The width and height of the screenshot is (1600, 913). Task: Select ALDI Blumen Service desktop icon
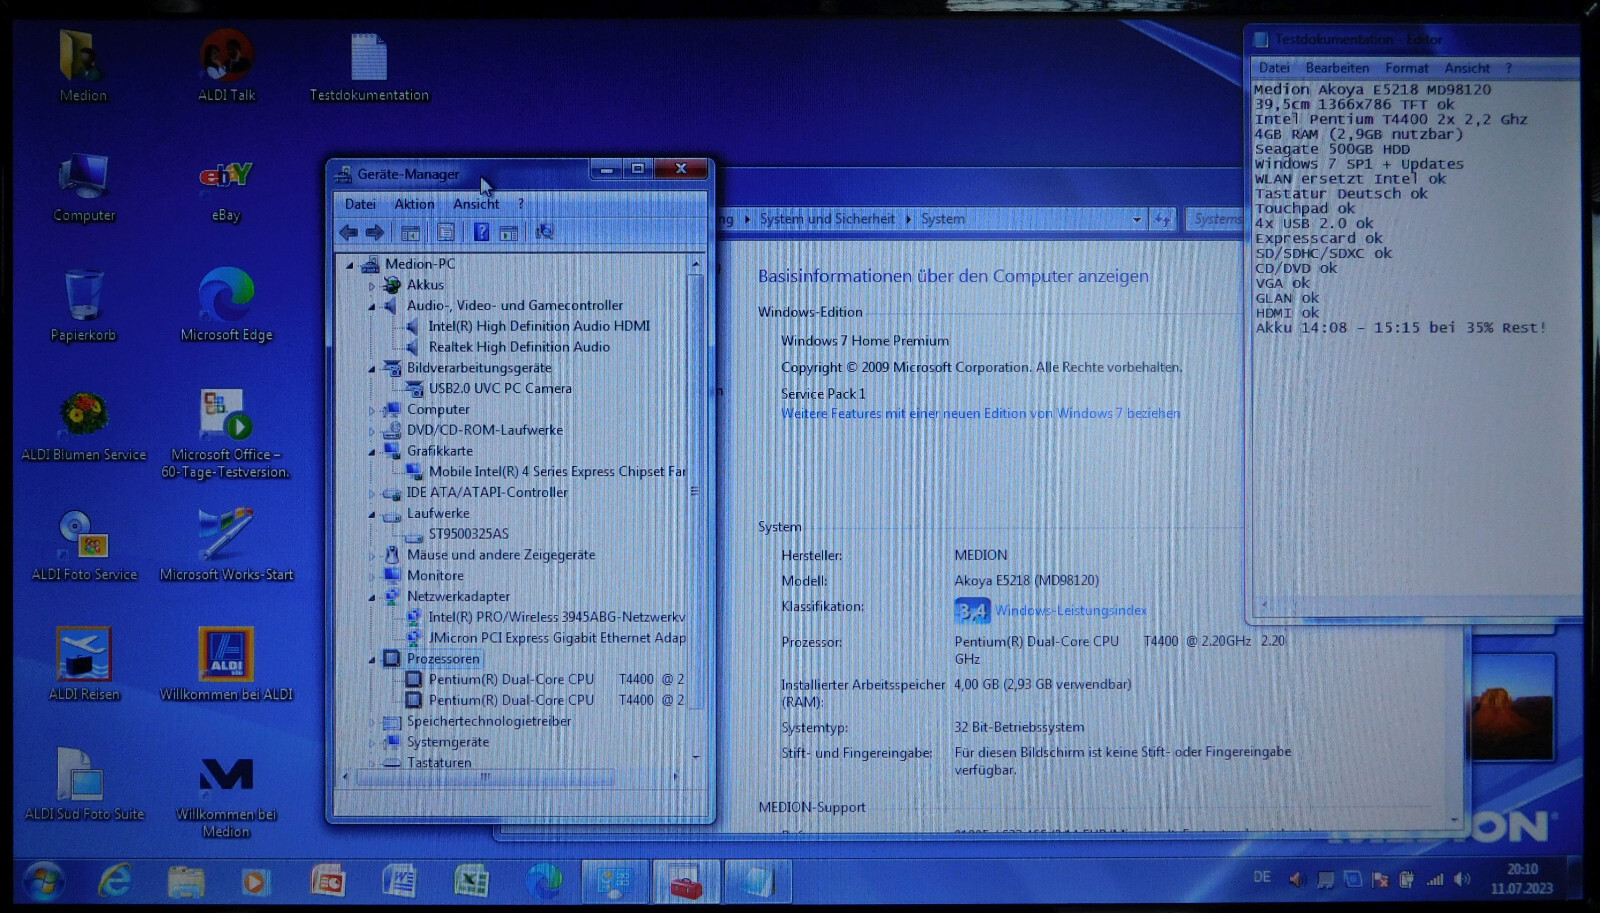pos(84,427)
